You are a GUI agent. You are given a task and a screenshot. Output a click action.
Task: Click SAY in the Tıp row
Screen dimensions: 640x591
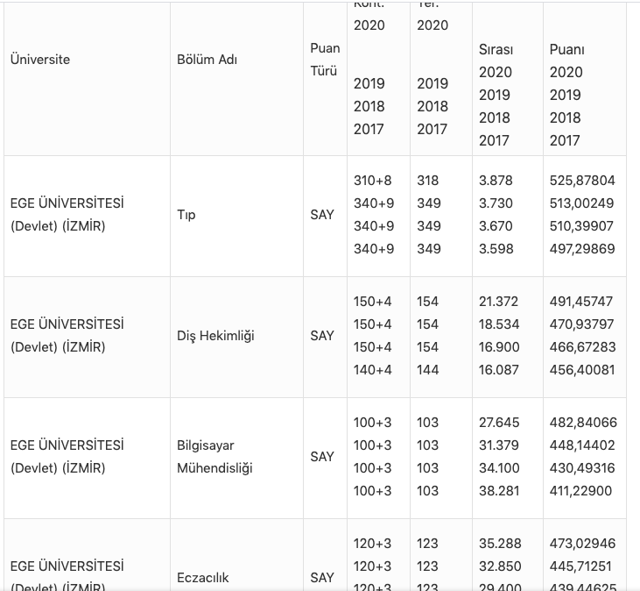[x=322, y=215]
